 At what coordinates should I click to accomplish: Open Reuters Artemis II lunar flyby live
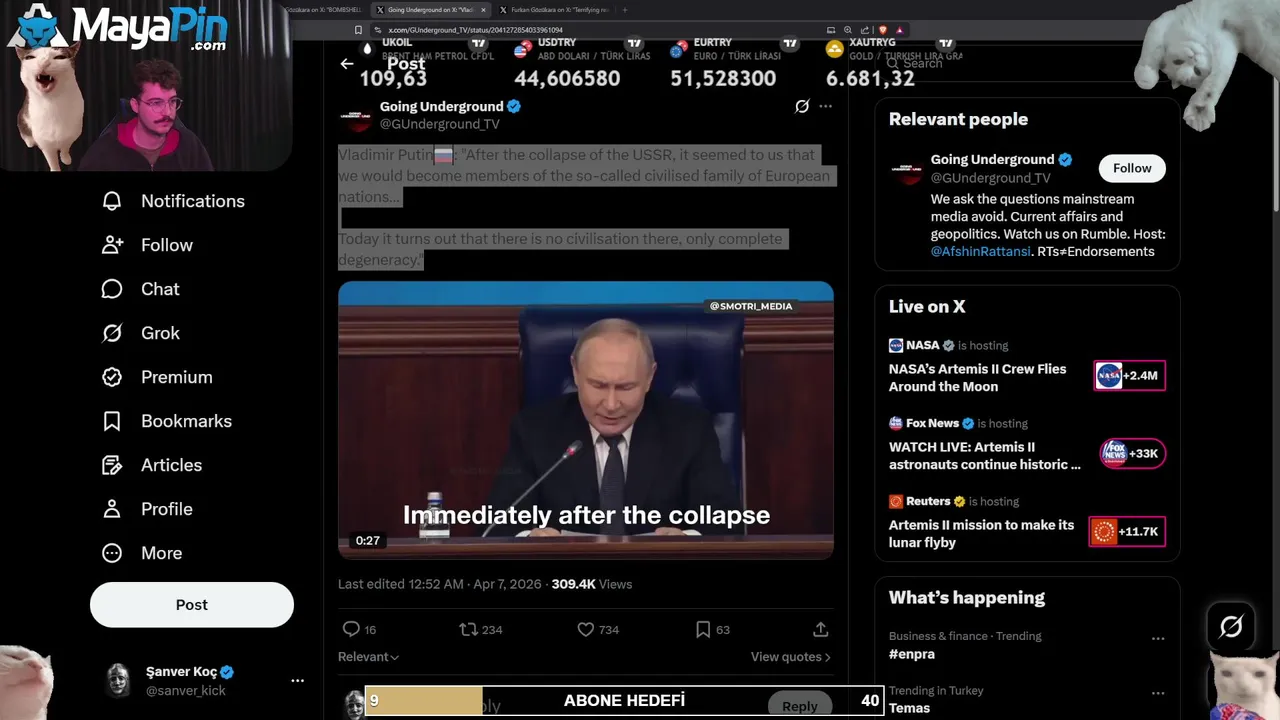[x=981, y=533]
